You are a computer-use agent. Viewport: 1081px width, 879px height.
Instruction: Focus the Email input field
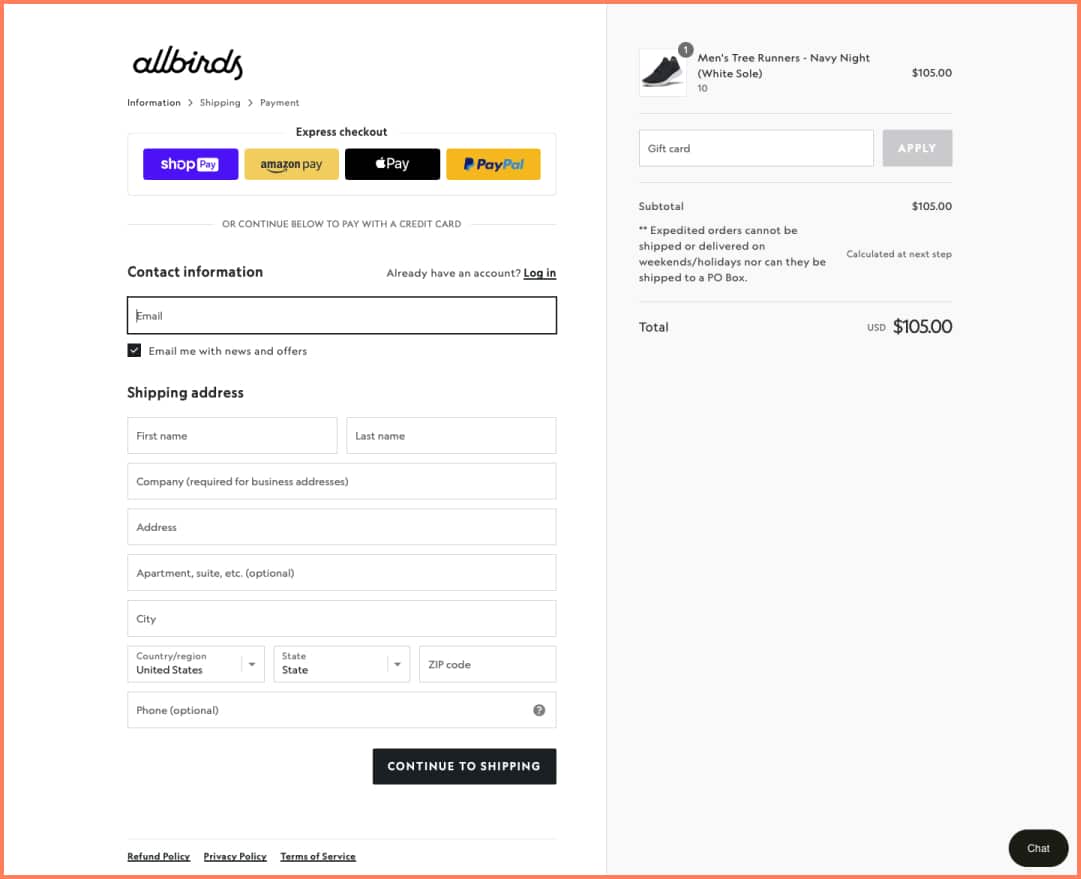[x=342, y=316]
